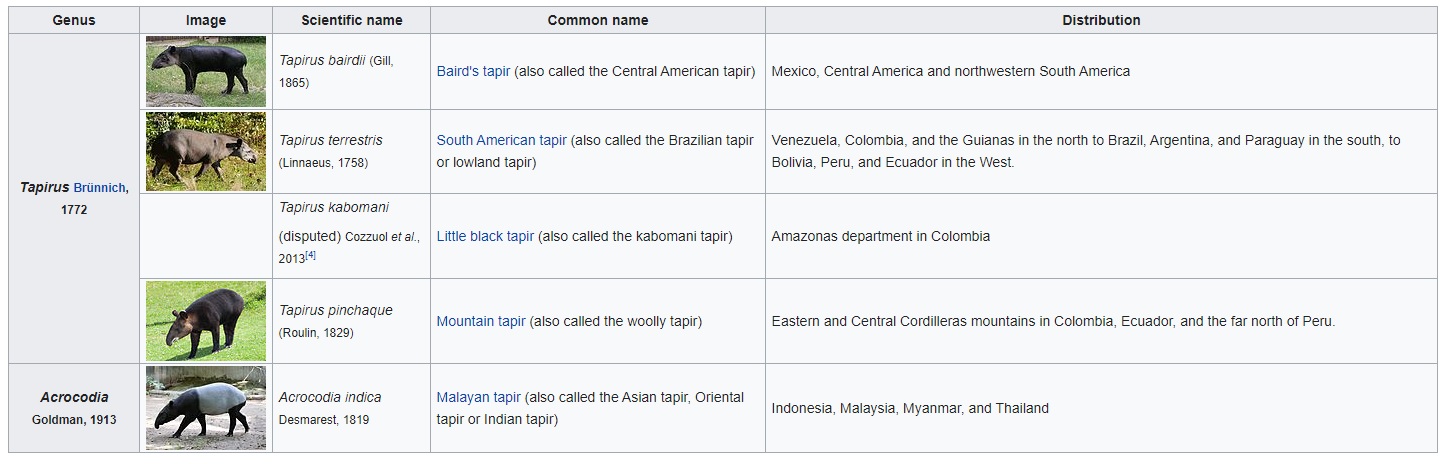
Task: Select the Image column header
Action: [206, 20]
